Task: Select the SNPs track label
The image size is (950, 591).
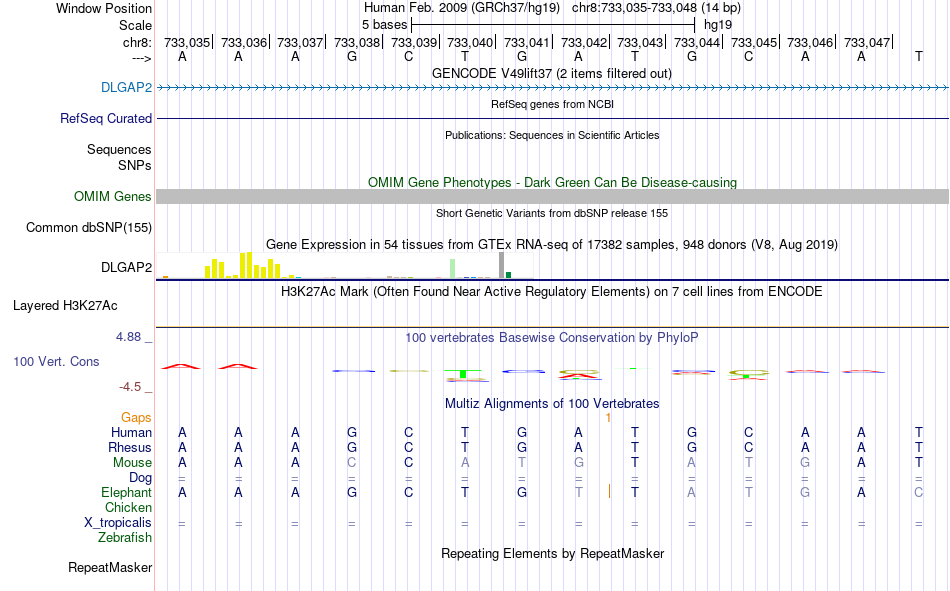Action: [x=135, y=165]
